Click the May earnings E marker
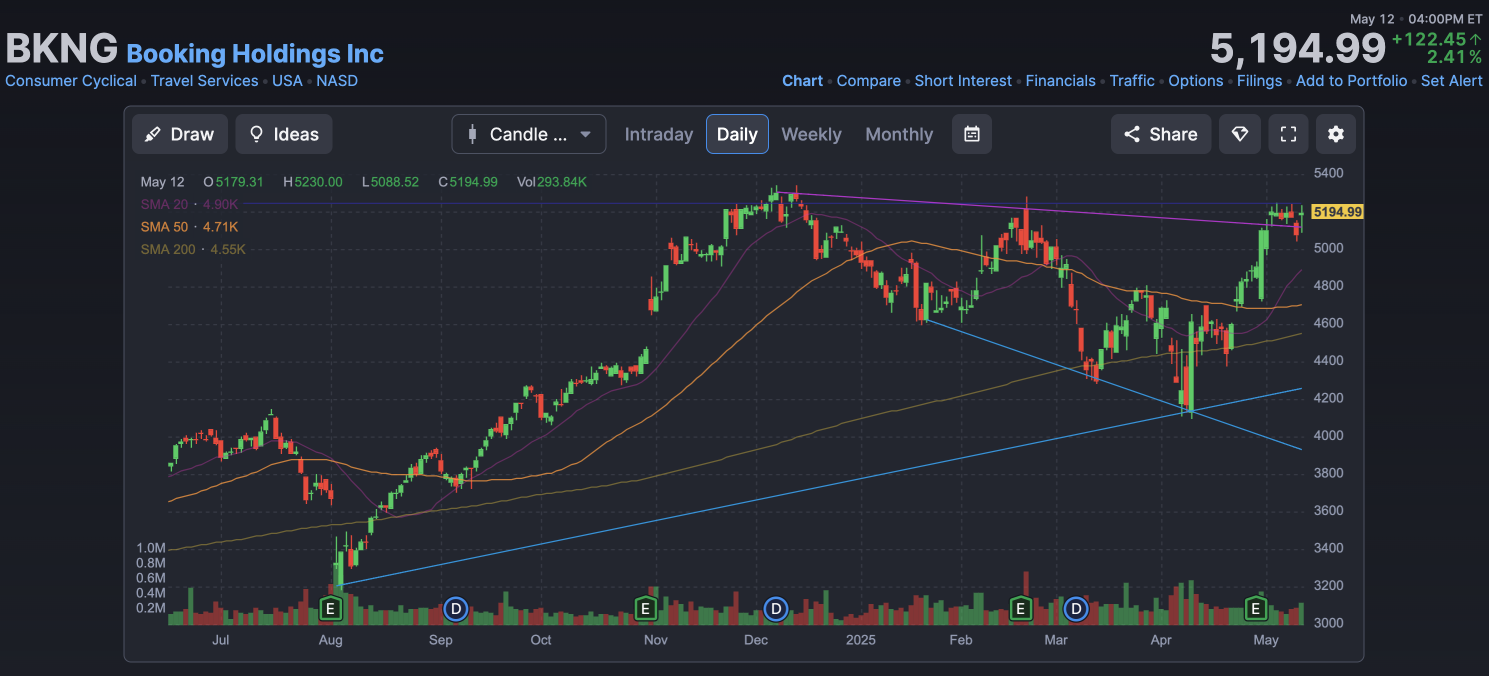 coord(1256,607)
